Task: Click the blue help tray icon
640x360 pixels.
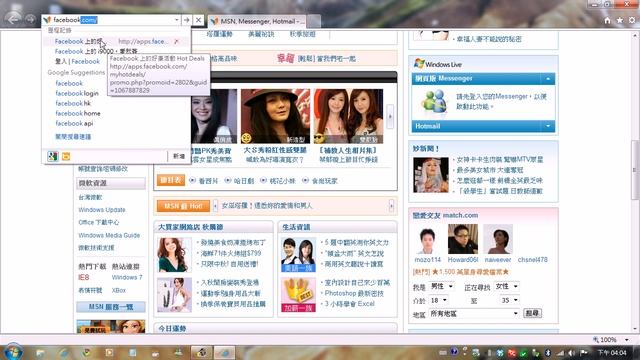Action: [454, 352]
